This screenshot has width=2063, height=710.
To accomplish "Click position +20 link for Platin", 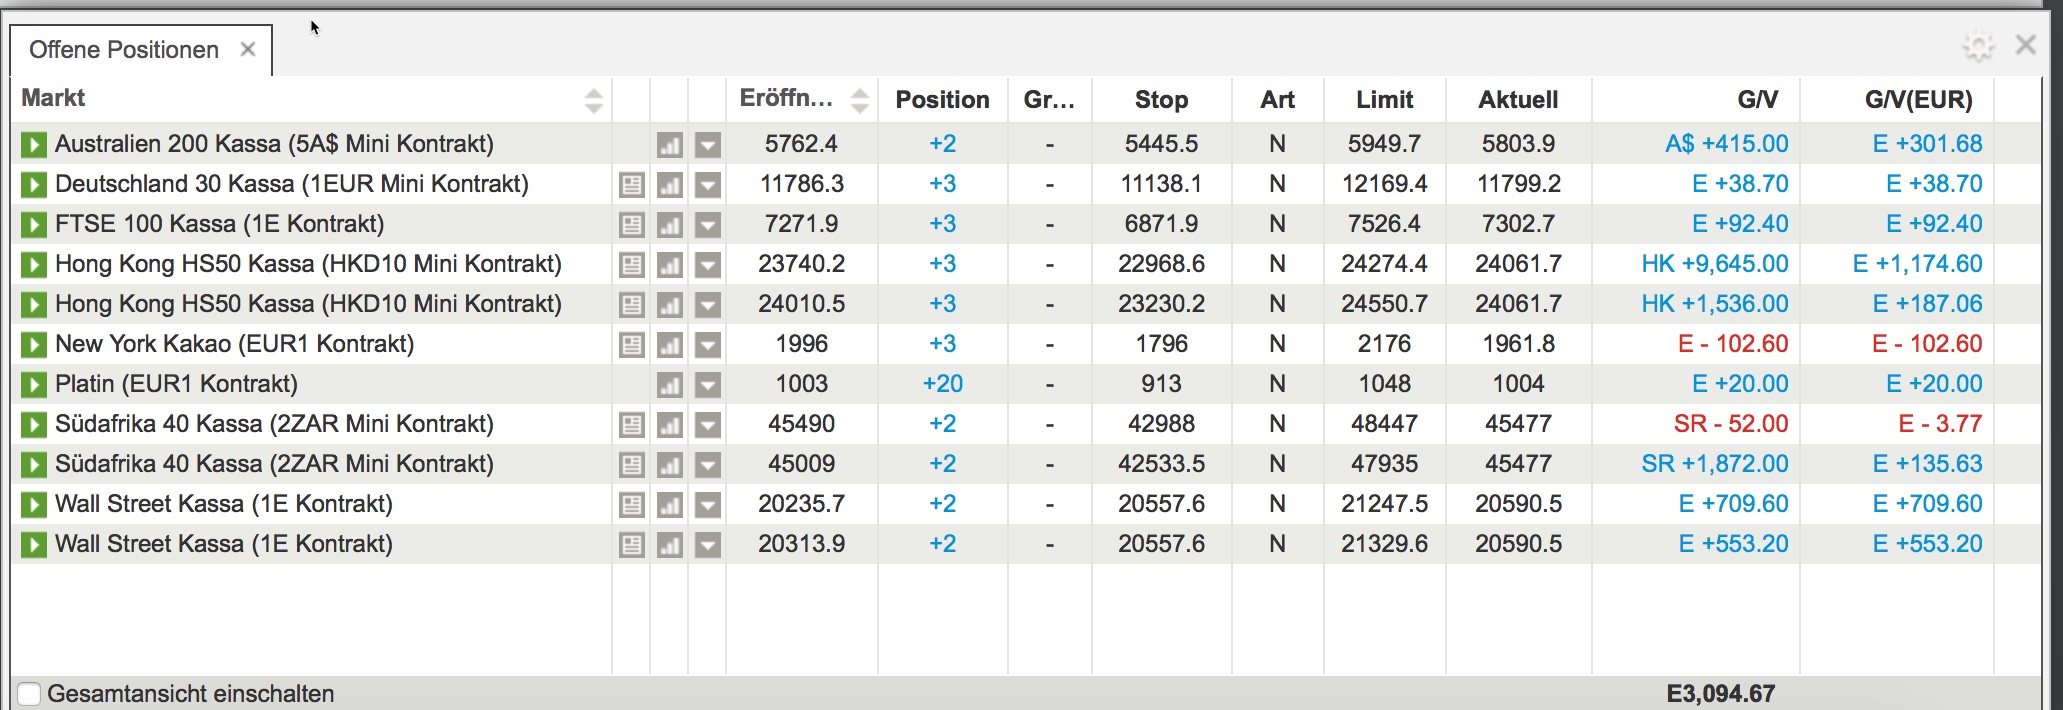I will [942, 384].
